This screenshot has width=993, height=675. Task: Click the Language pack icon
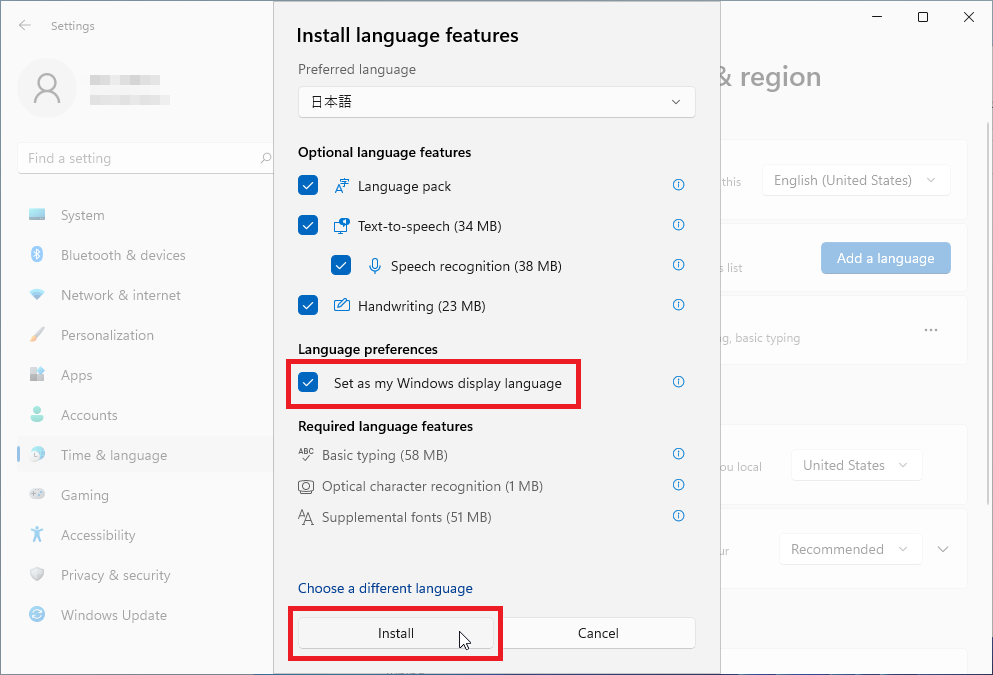[341, 186]
